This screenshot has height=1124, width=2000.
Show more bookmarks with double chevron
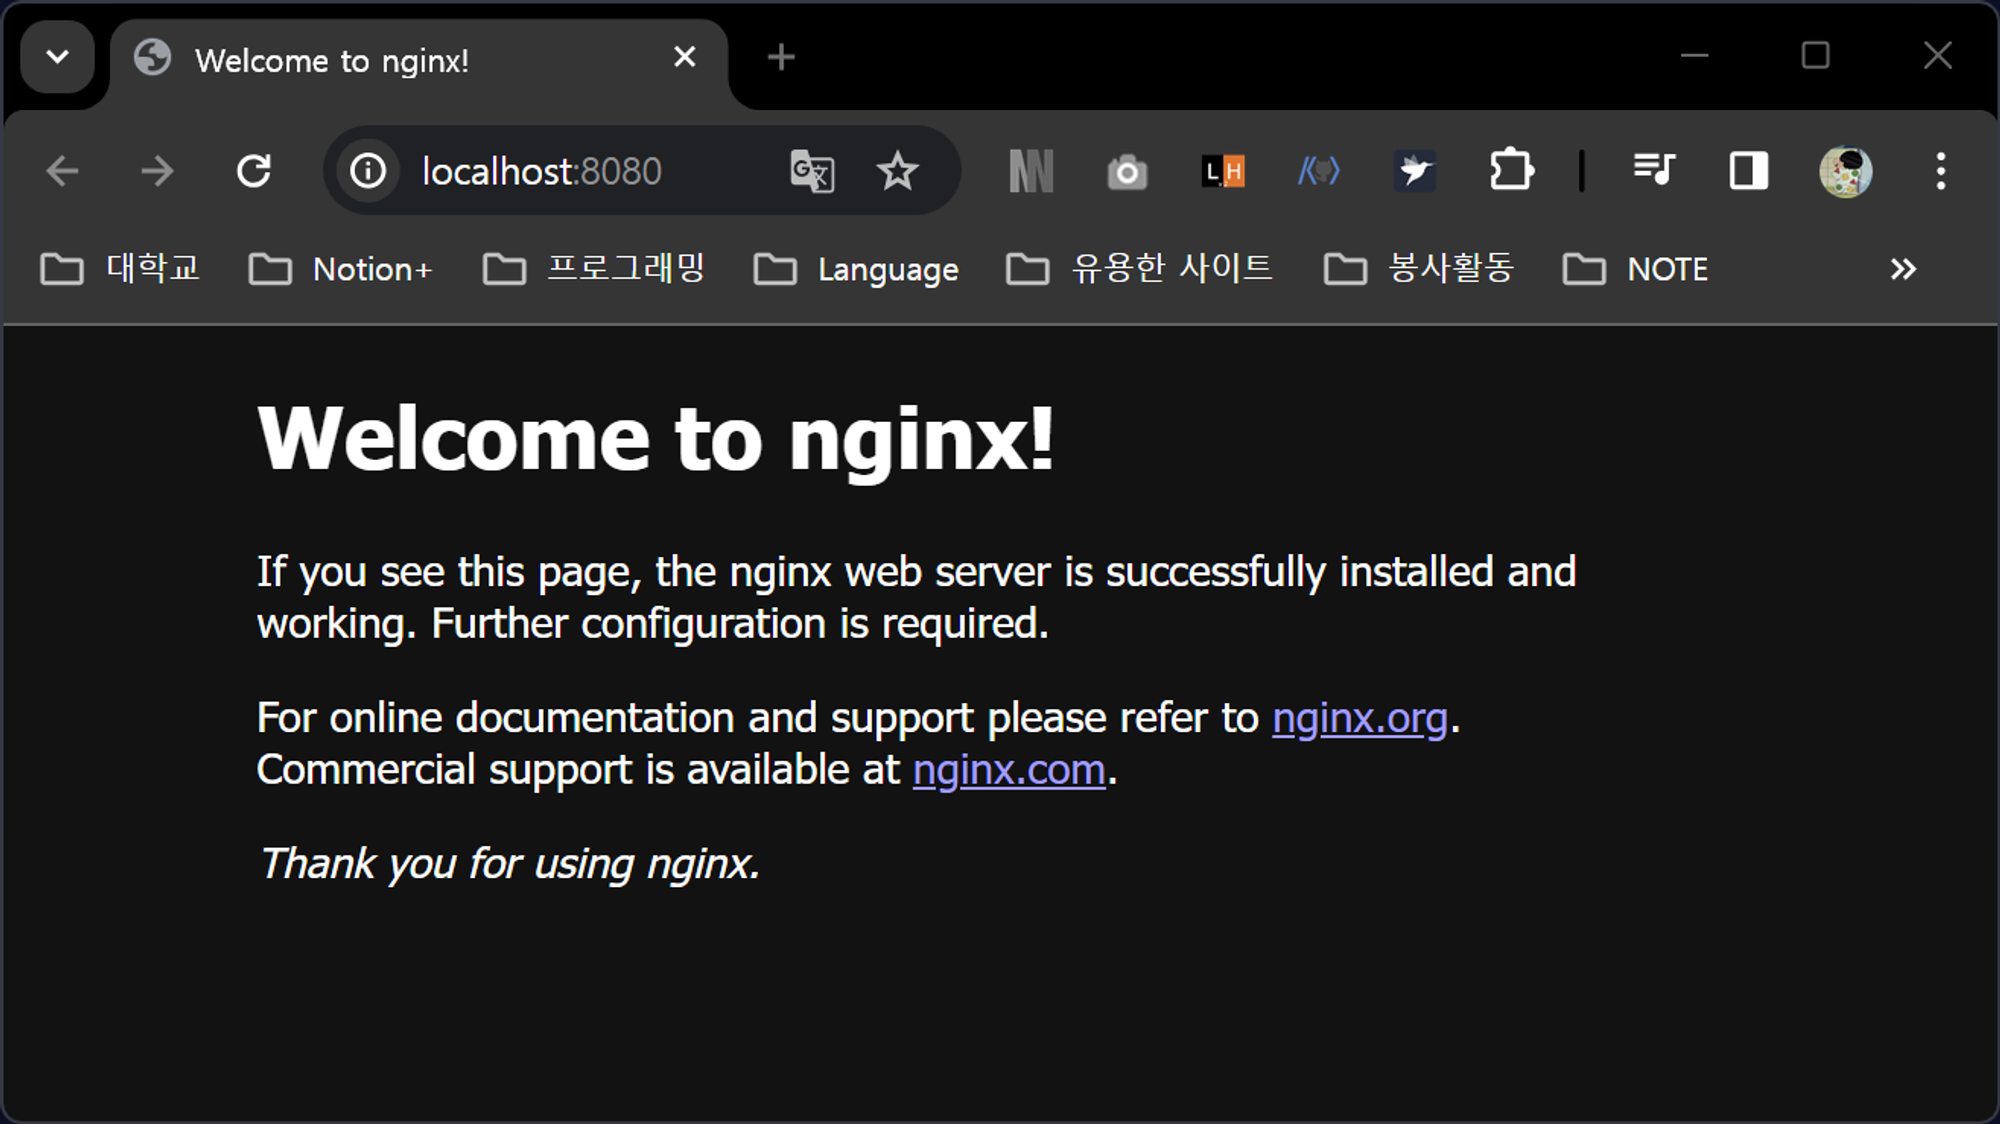click(1903, 269)
